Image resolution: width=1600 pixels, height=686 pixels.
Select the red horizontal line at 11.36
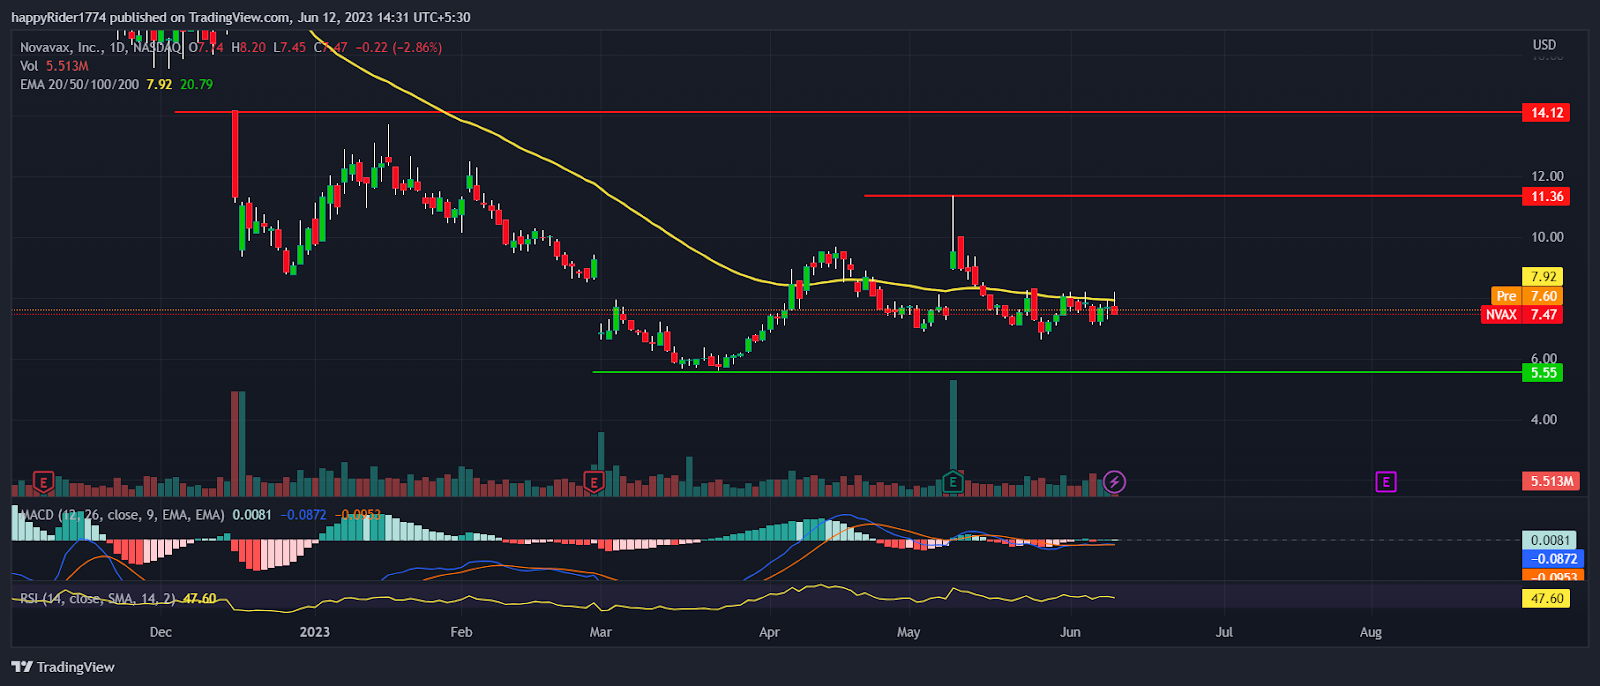(x=1191, y=196)
